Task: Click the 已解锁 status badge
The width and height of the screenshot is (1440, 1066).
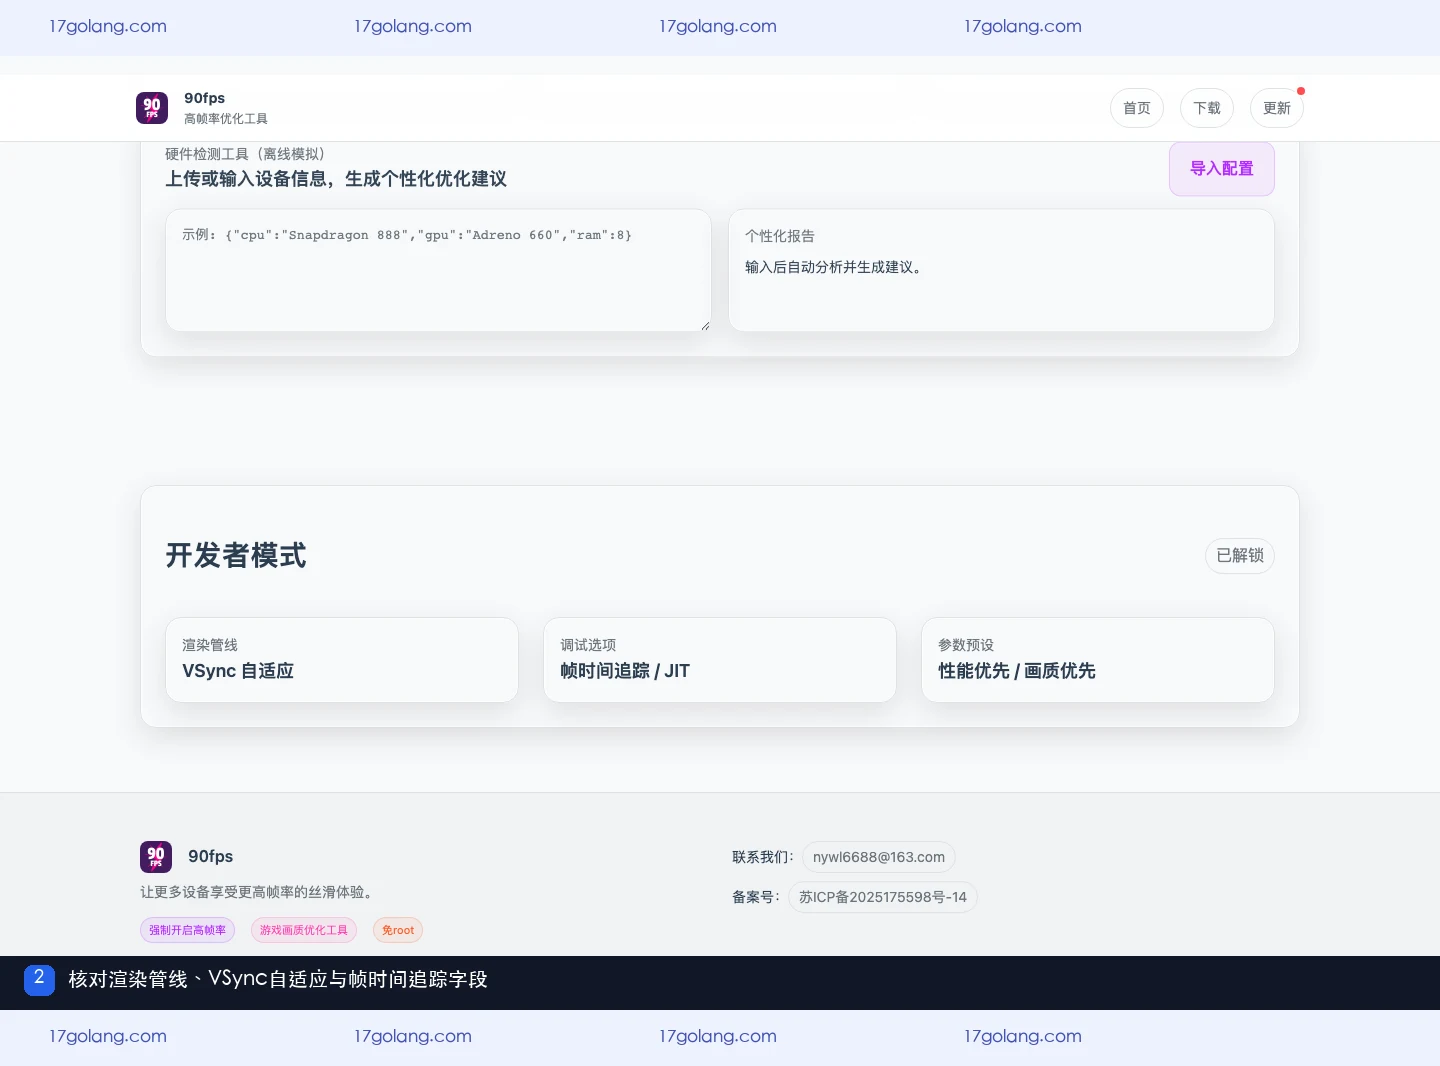Action: coord(1240,555)
